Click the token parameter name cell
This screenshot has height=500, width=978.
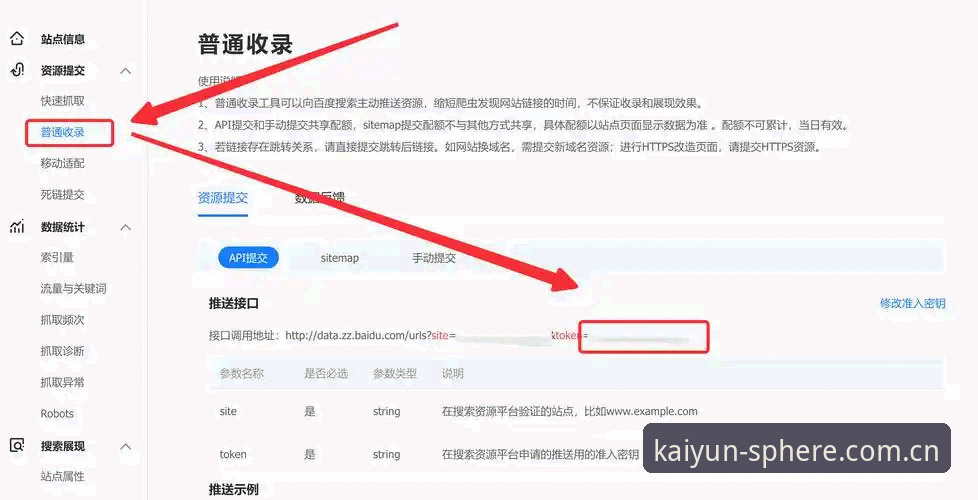point(233,454)
